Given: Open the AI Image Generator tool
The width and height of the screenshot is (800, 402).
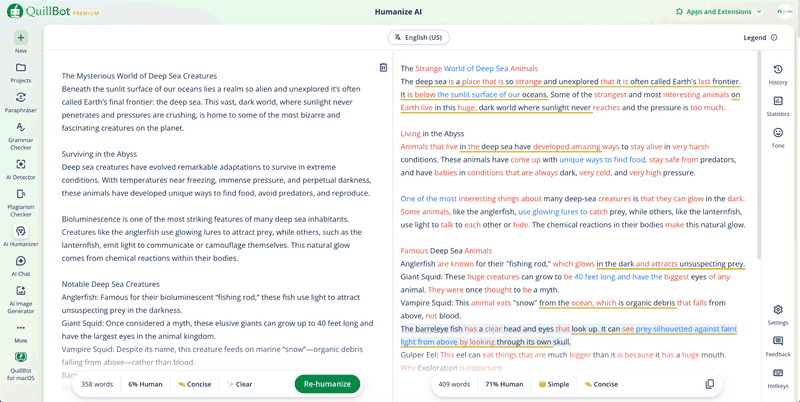Looking at the screenshot, I should click(21, 298).
